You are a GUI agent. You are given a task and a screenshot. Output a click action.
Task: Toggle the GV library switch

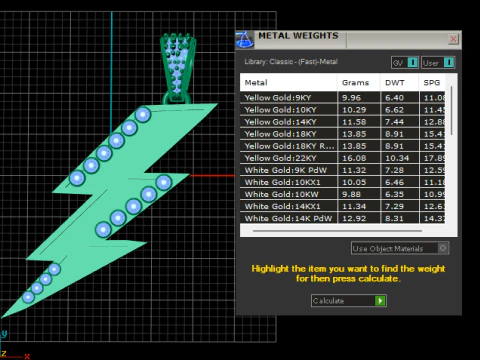coord(405,62)
